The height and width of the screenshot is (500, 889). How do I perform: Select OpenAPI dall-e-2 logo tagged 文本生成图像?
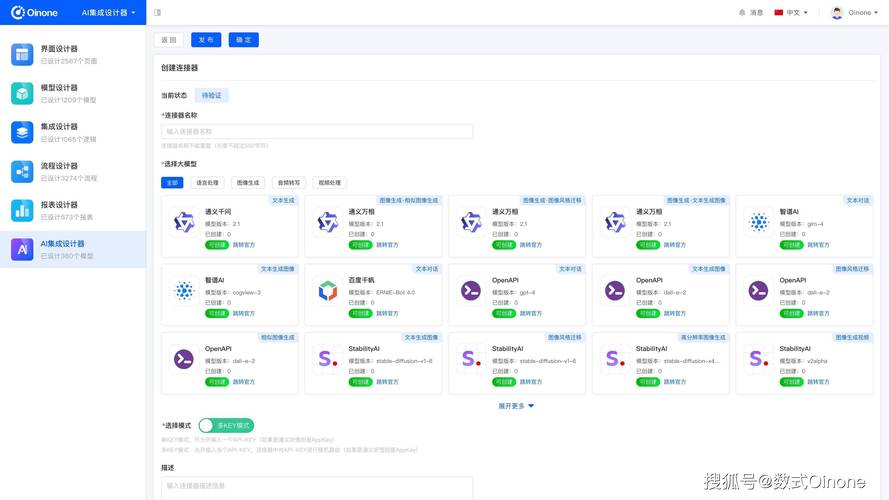point(615,291)
